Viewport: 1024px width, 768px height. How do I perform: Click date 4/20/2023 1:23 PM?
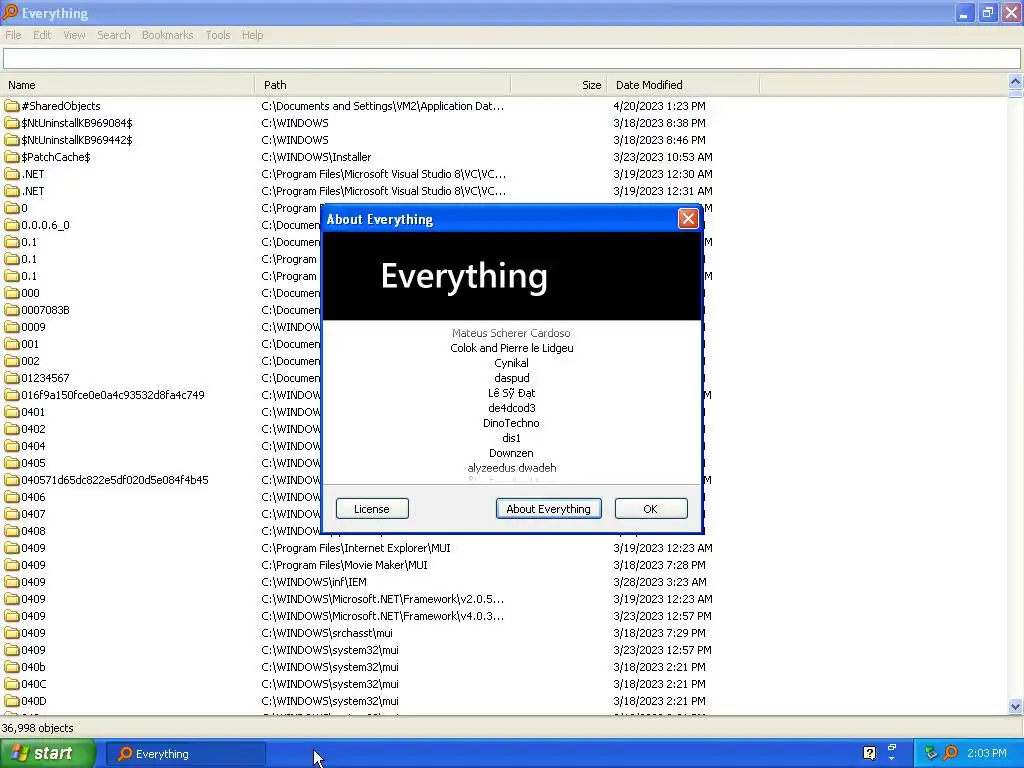(660, 106)
